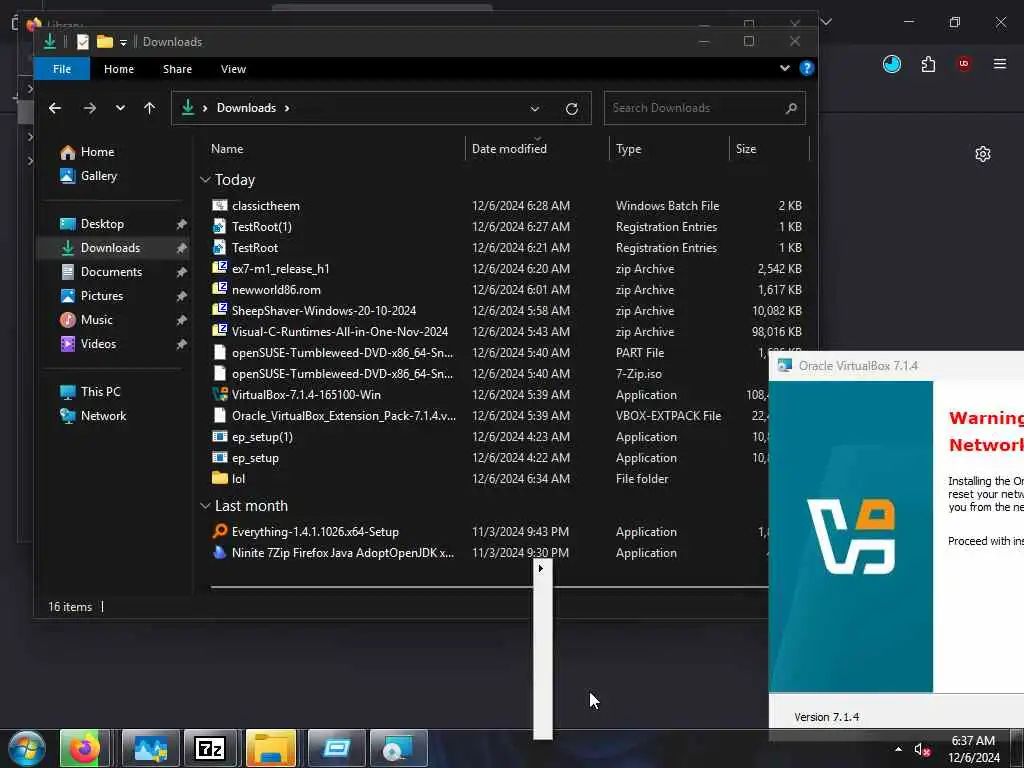Select the Oracle_VirtualBox_Extension_Pack file
This screenshot has width=1024, height=768.
[344, 416]
